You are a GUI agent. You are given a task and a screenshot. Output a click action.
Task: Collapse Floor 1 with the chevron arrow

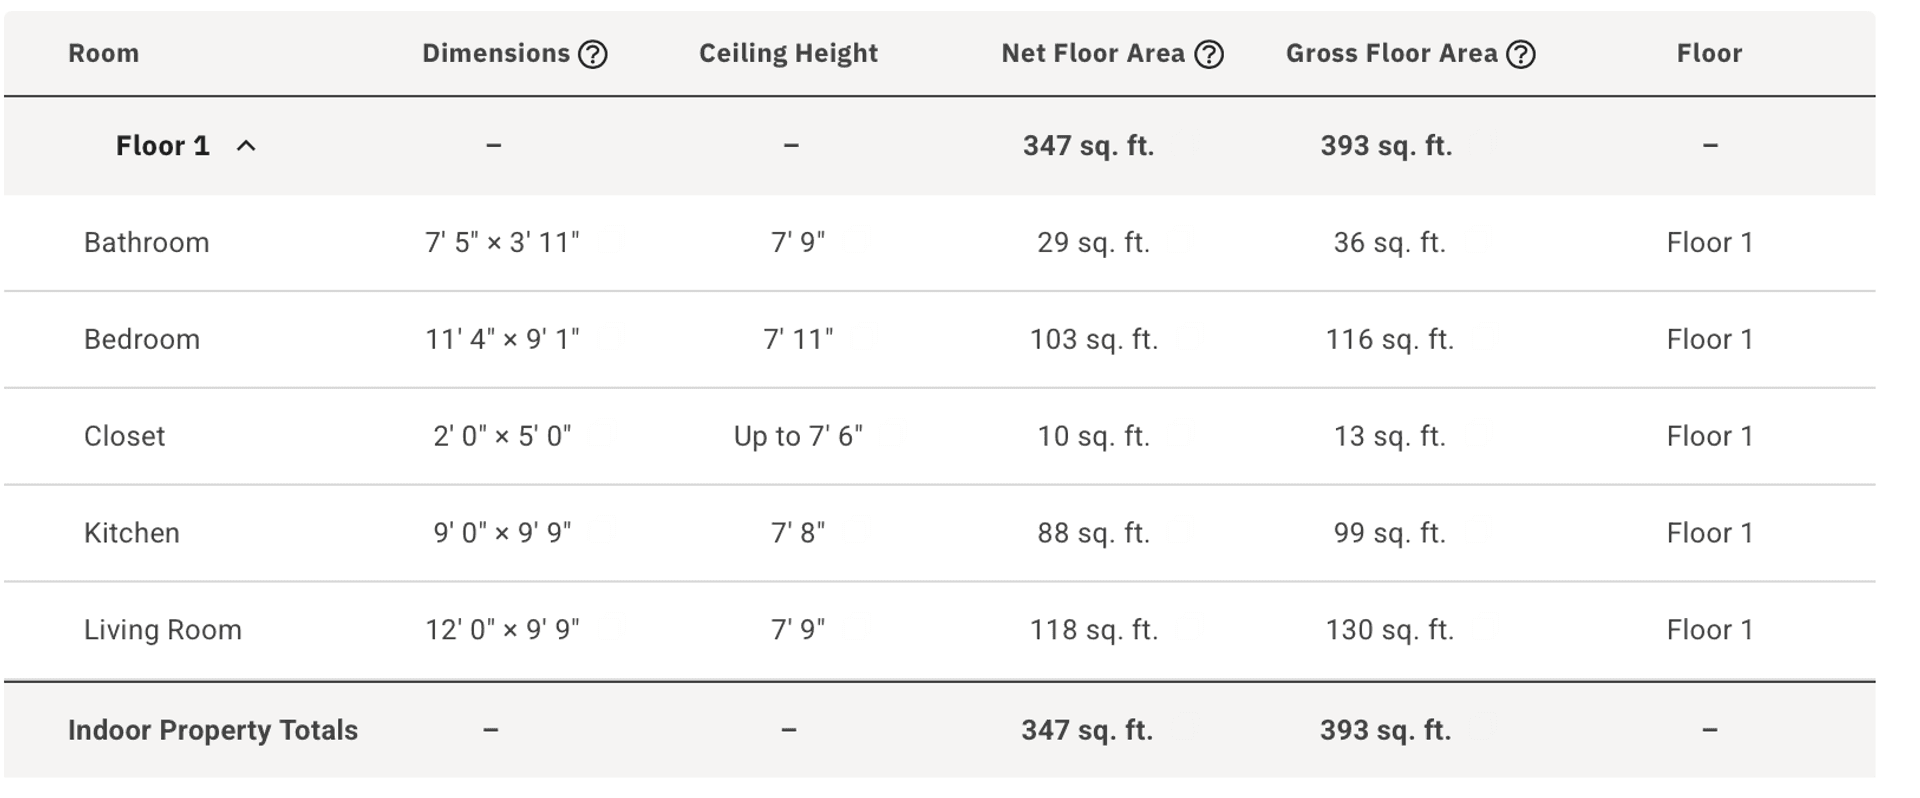[x=246, y=146]
